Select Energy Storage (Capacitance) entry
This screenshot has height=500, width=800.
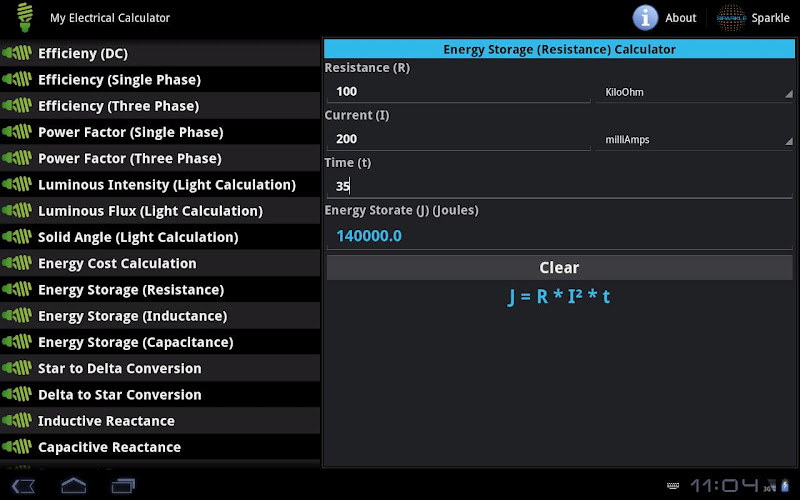tap(160, 342)
